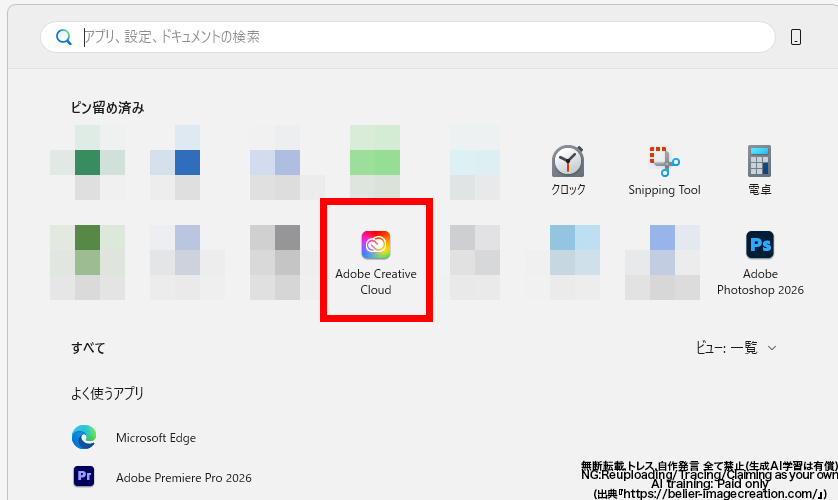Click the すべて section heading

(88, 348)
